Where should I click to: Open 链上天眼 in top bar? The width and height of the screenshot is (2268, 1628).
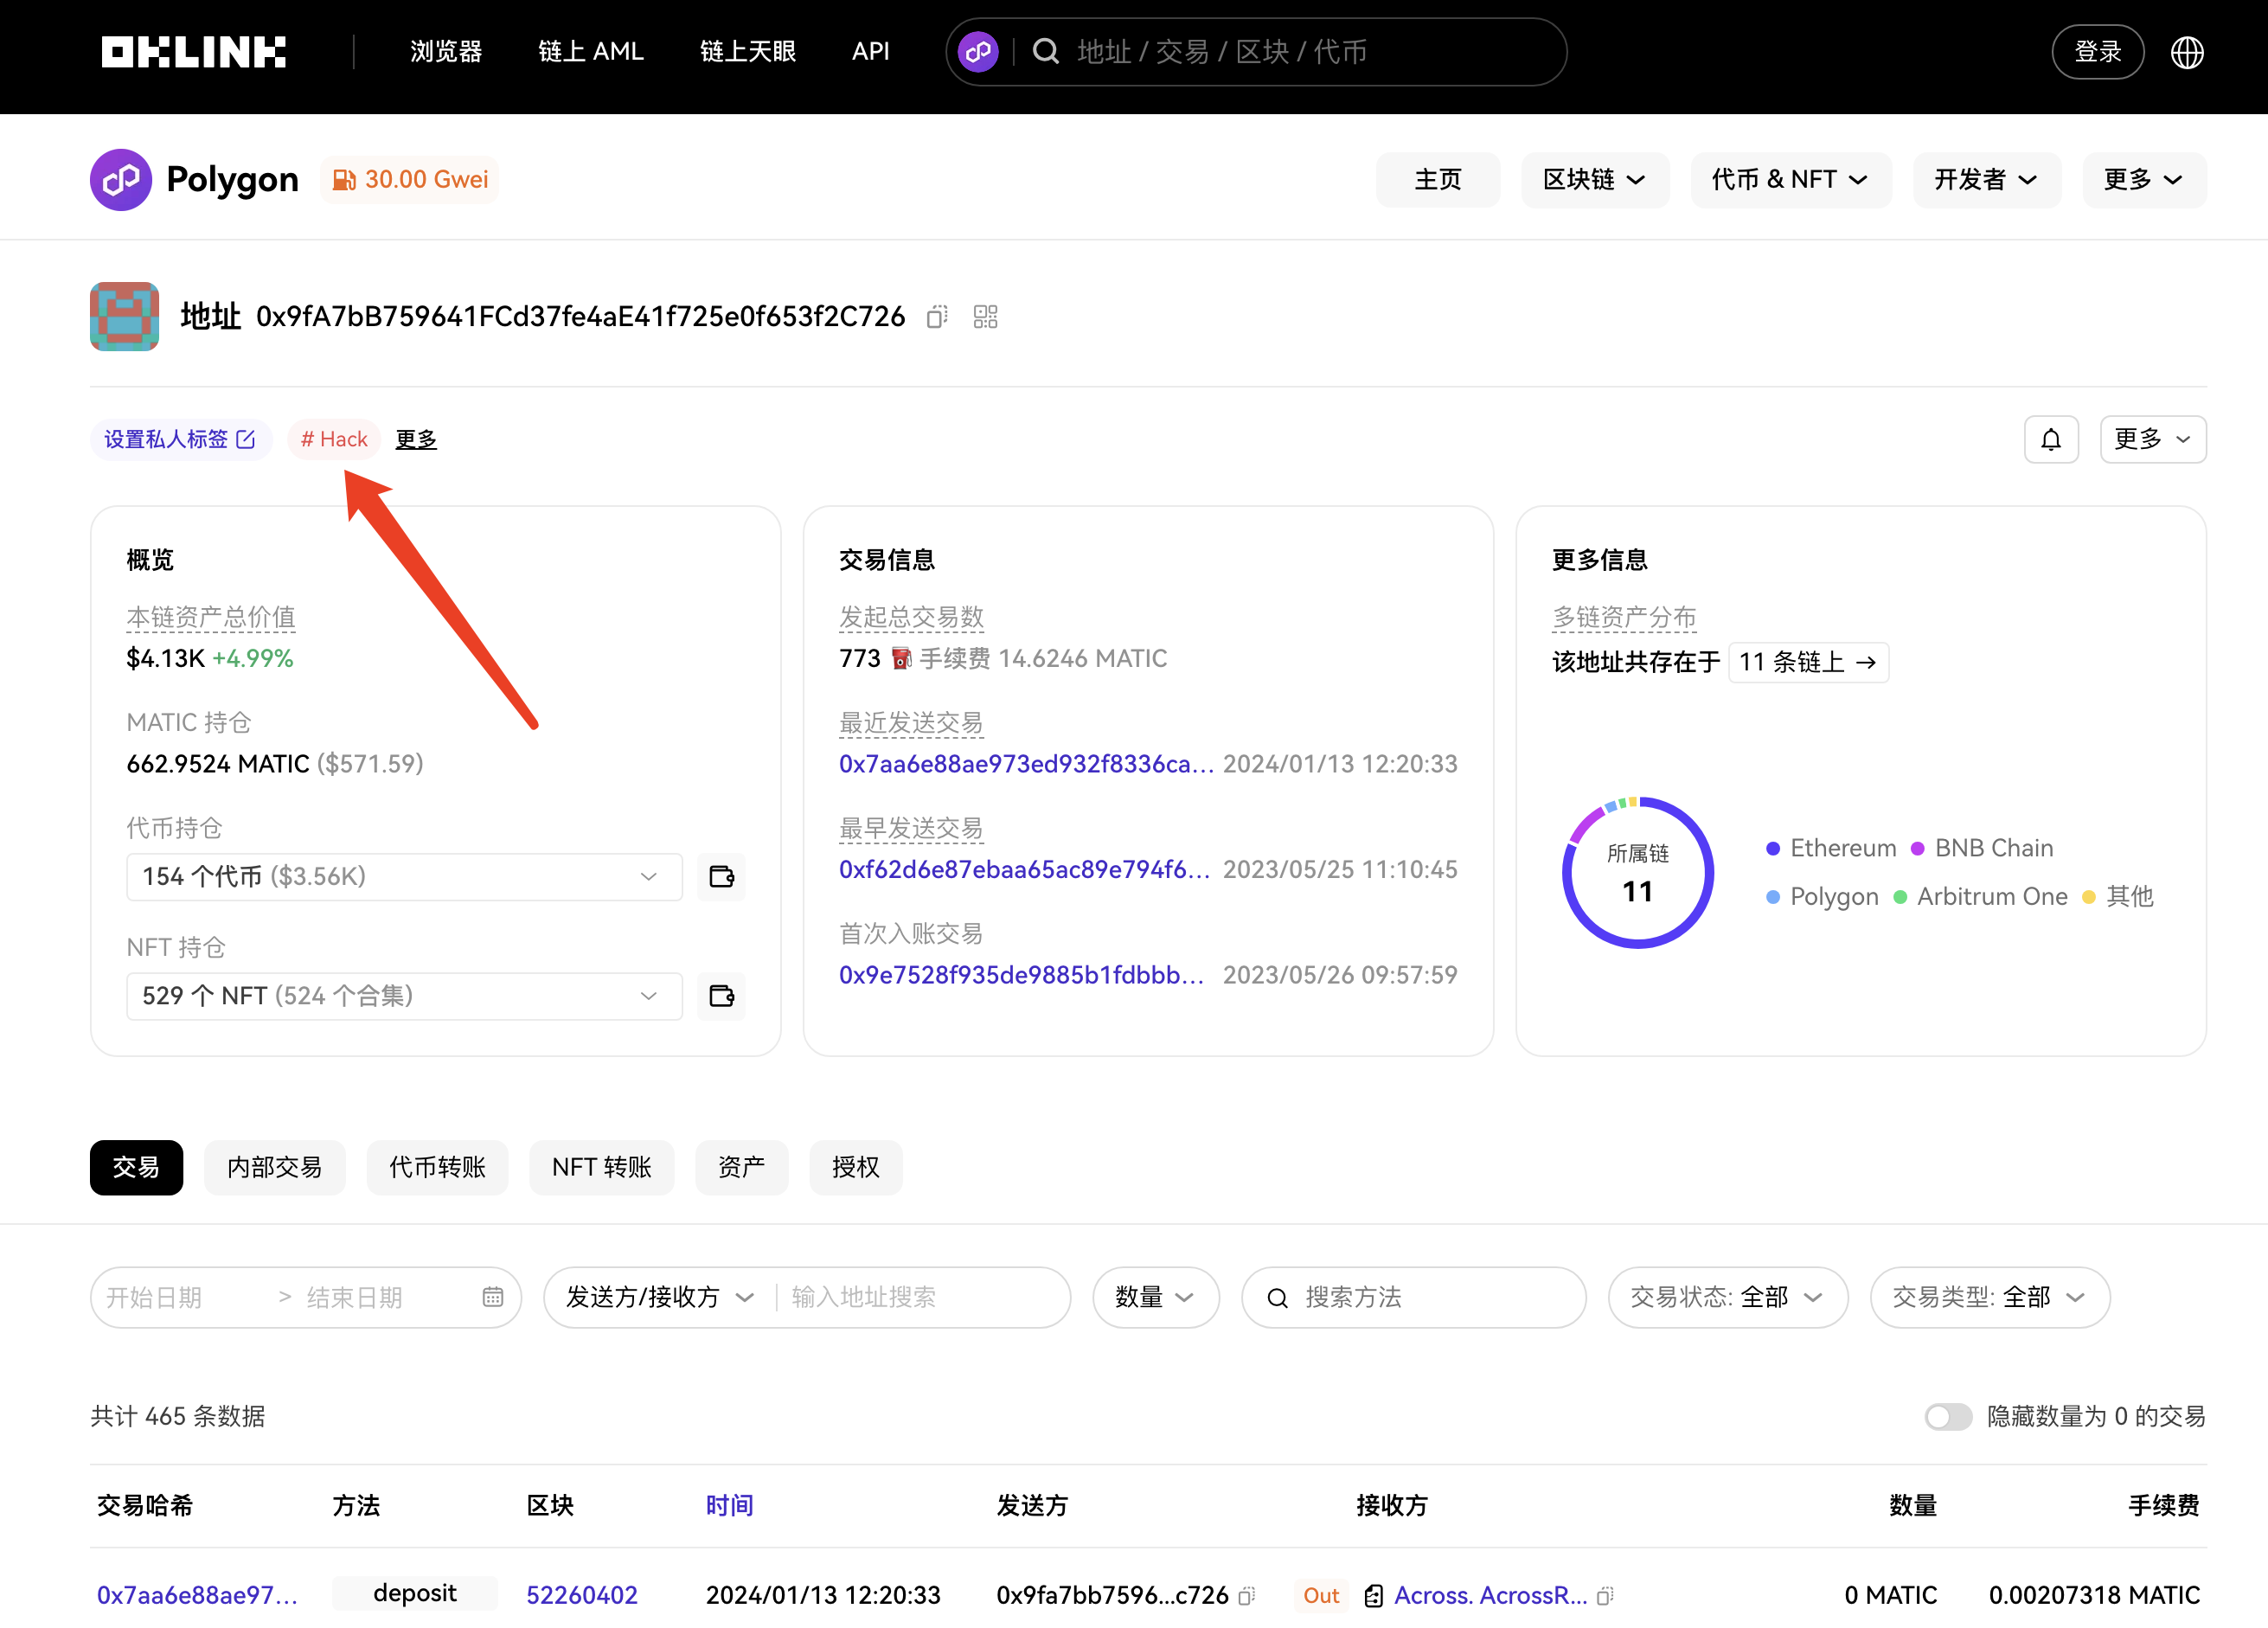point(748,52)
